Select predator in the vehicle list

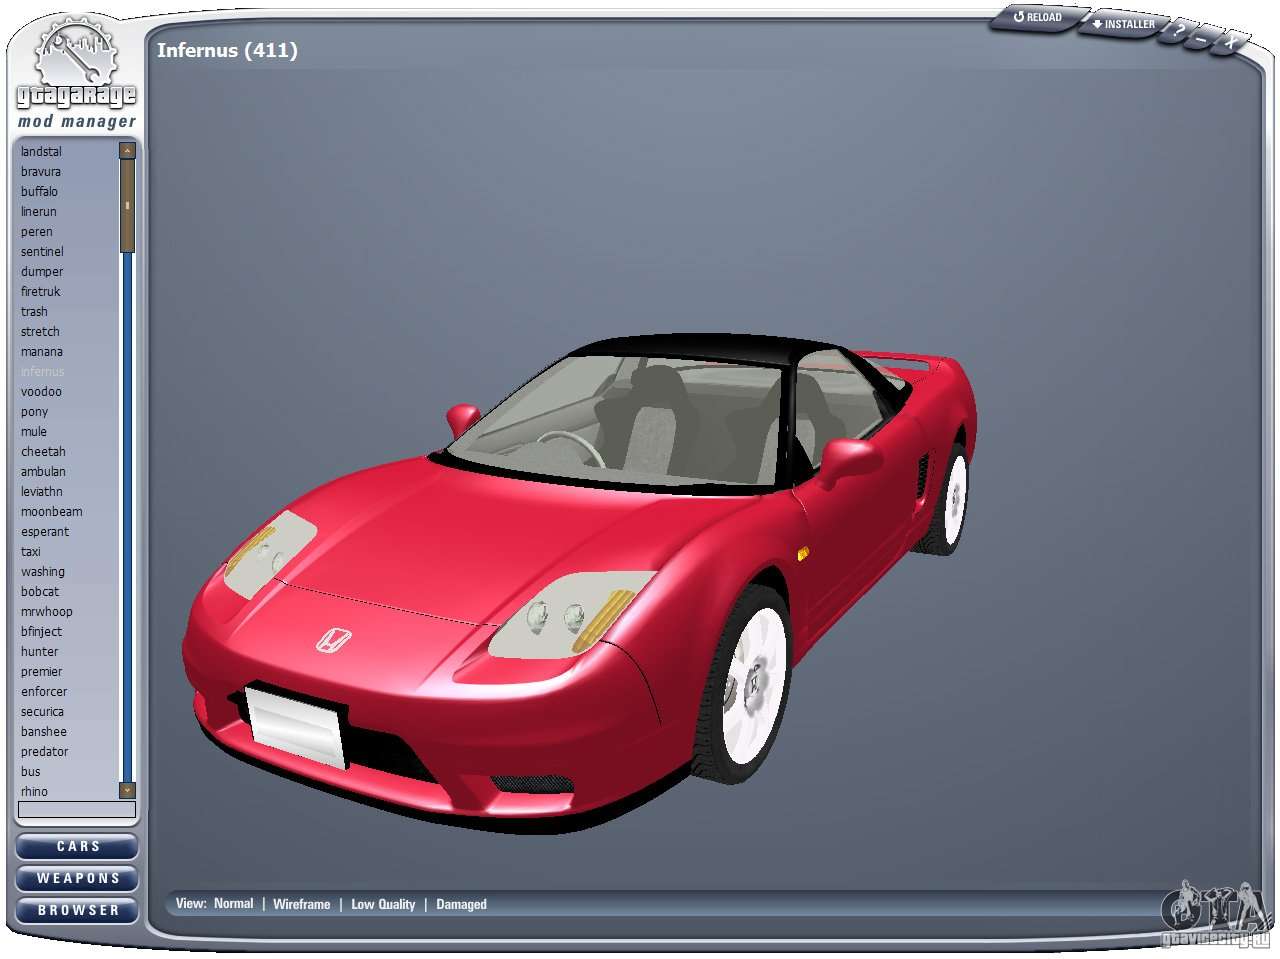tap(45, 752)
